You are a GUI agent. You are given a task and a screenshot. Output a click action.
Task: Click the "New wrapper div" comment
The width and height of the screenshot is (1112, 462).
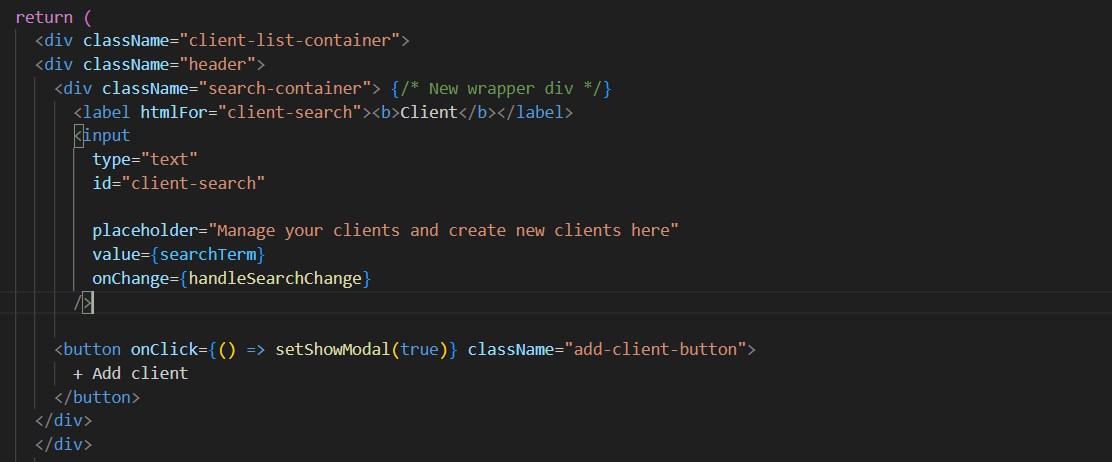pos(500,89)
